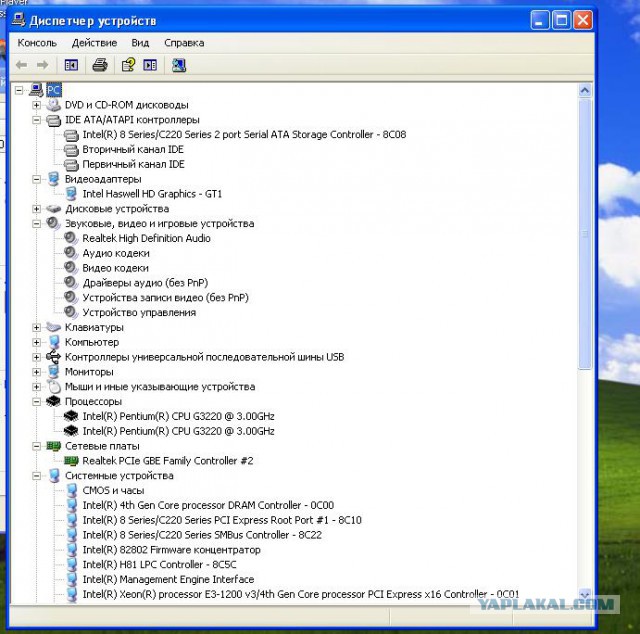Viewport: 640px width, 634px height.
Task: Select PCI Express Root Port #1 - 8C10
Action: (x=222, y=520)
